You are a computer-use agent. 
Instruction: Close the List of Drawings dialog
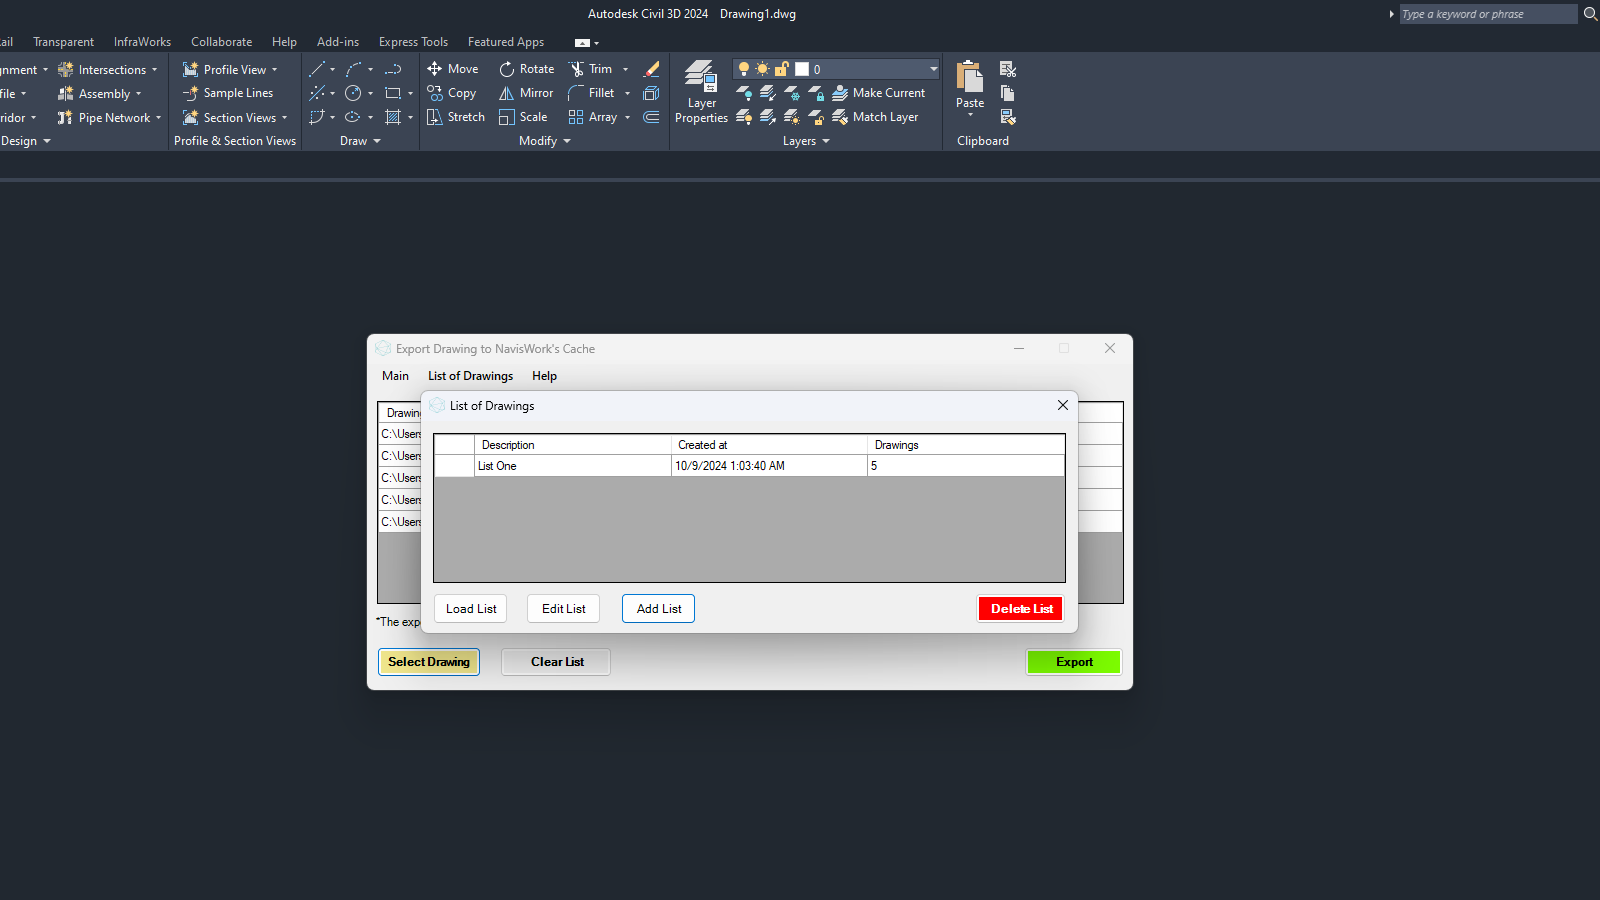[x=1063, y=405]
